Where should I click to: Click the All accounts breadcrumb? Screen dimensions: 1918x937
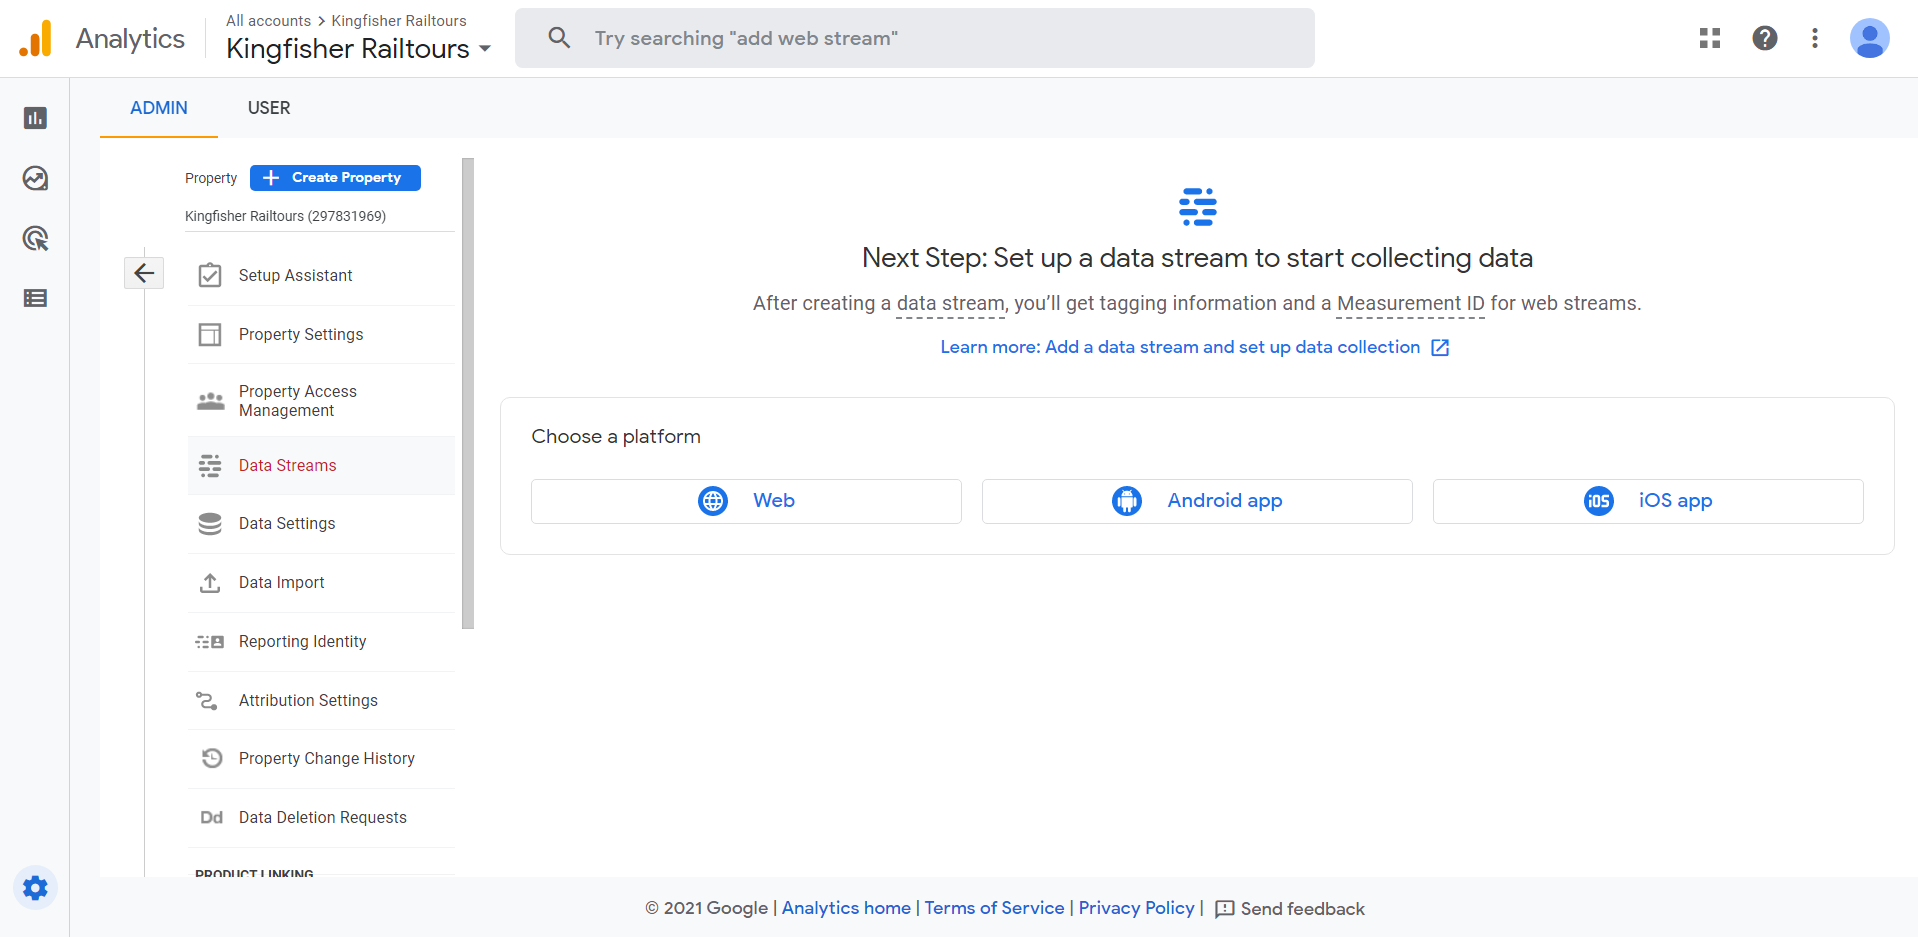pos(268,20)
